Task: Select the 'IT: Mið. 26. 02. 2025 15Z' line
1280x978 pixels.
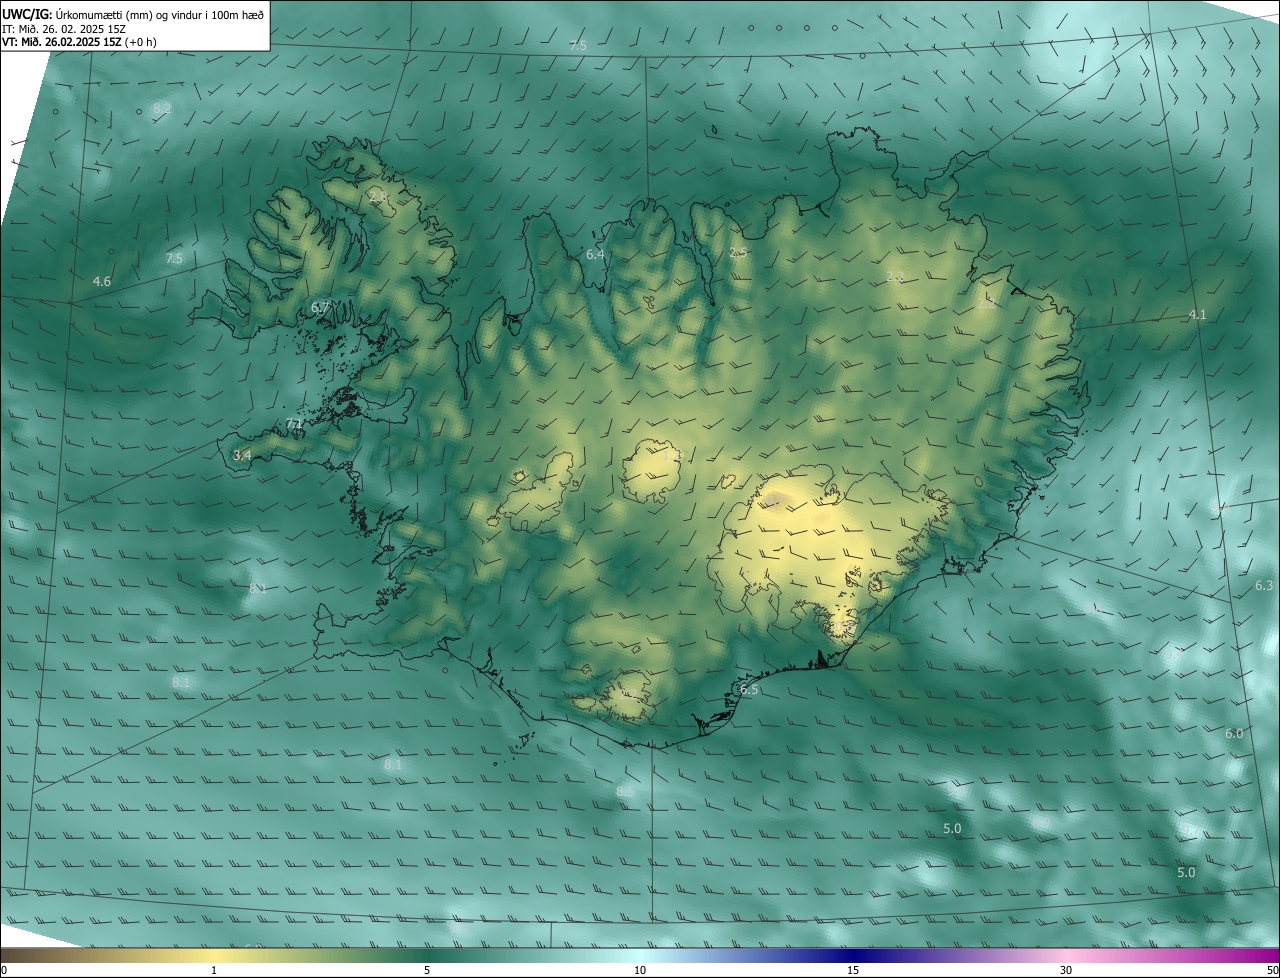Action: 63,28
